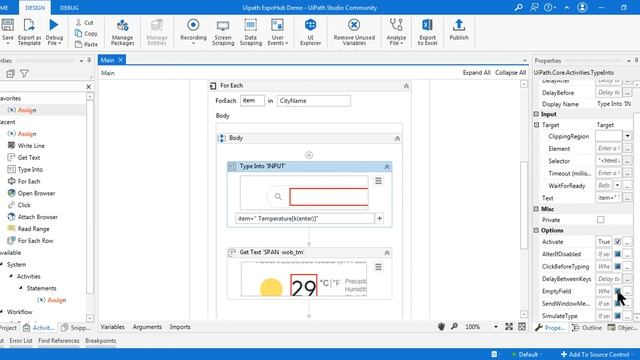Open the WaitForReady dropdown
This screenshot has height=360, width=640.
point(618,186)
